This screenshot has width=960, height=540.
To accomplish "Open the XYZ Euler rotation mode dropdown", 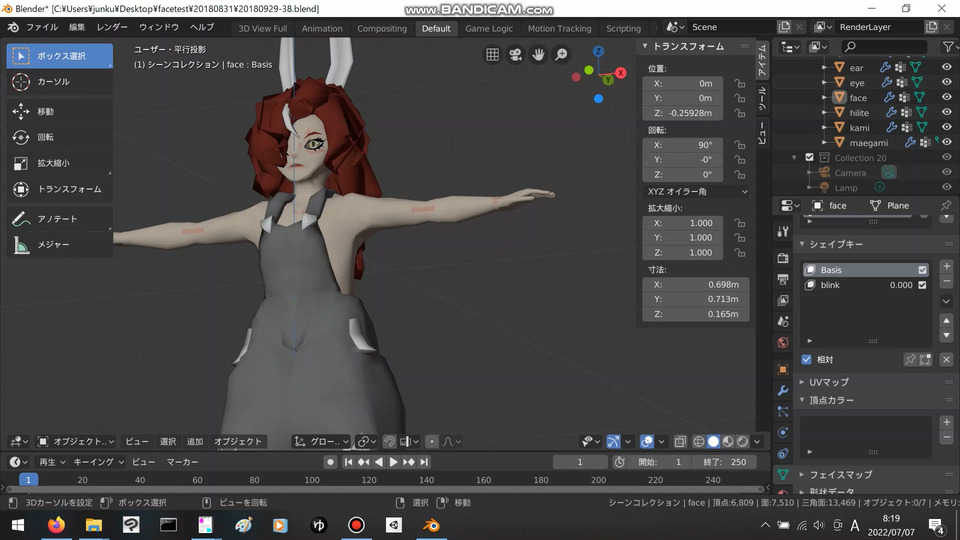I will click(696, 191).
